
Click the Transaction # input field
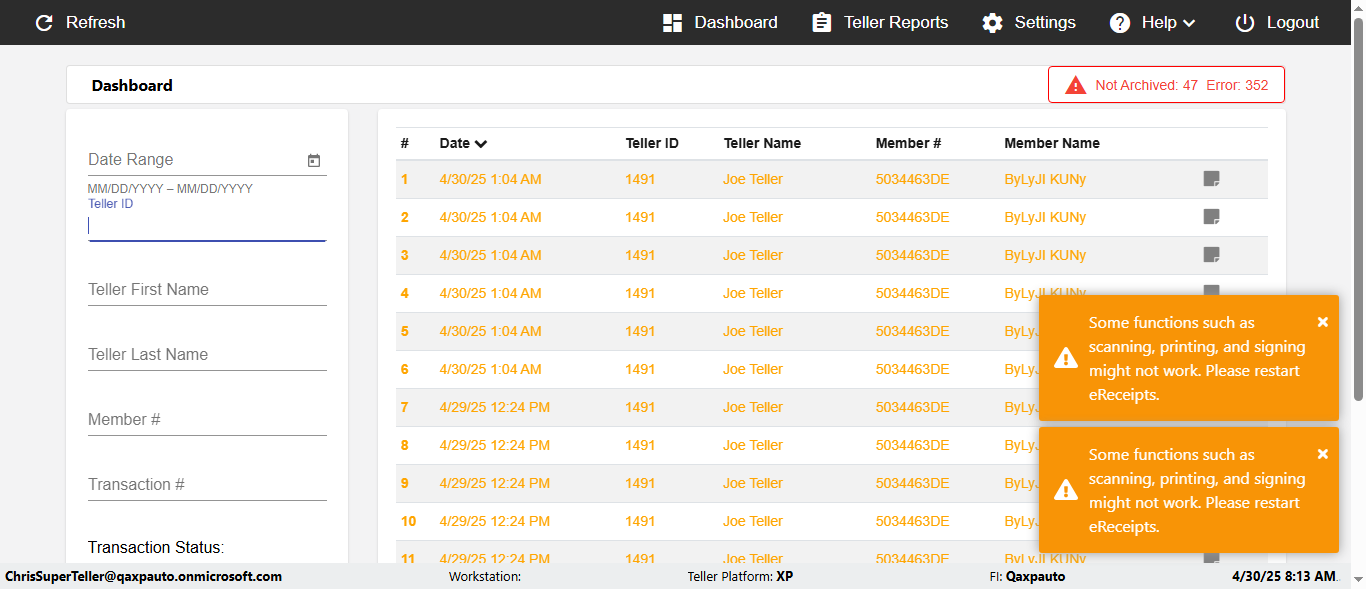(x=207, y=485)
